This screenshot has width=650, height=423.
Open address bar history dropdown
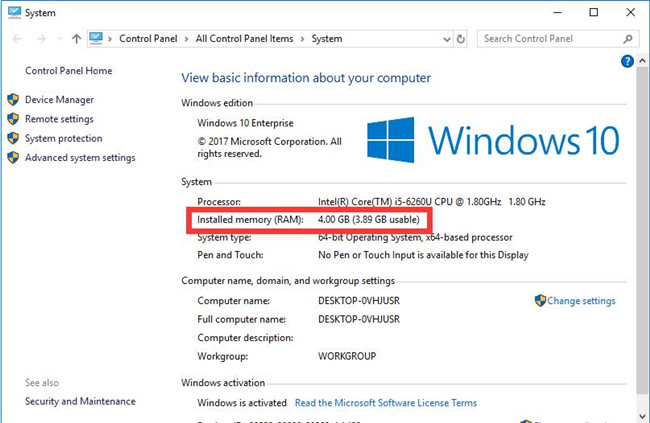tap(446, 39)
